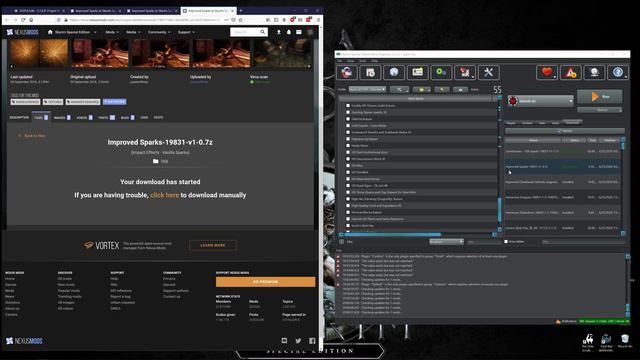Image resolution: width=640 pixels, height=360 pixels.
Task: Enable HD Stone Quarry and Clay Deposit mod
Action: (348, 192)
